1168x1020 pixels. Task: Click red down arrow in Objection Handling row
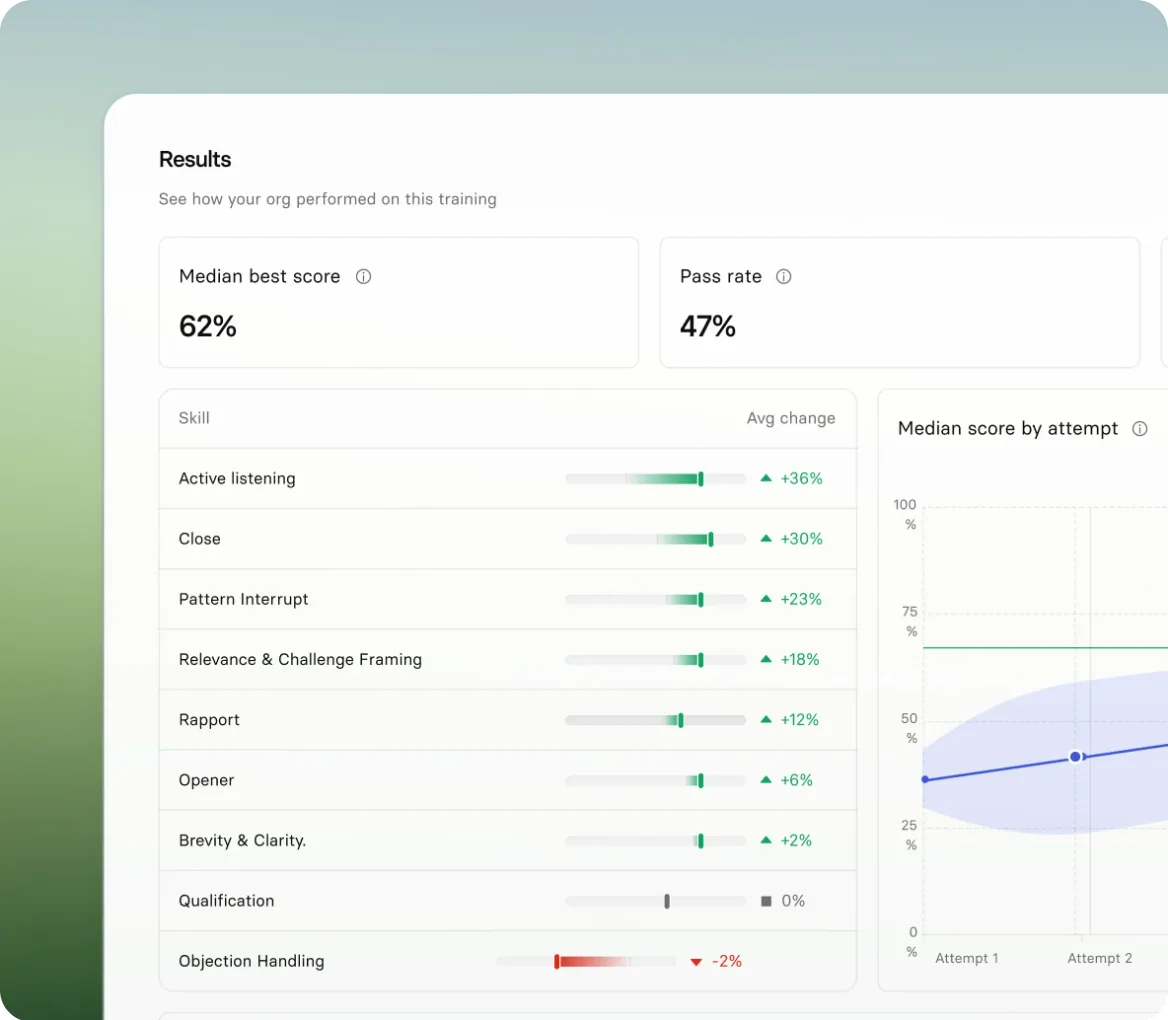[x=696, y=962]
